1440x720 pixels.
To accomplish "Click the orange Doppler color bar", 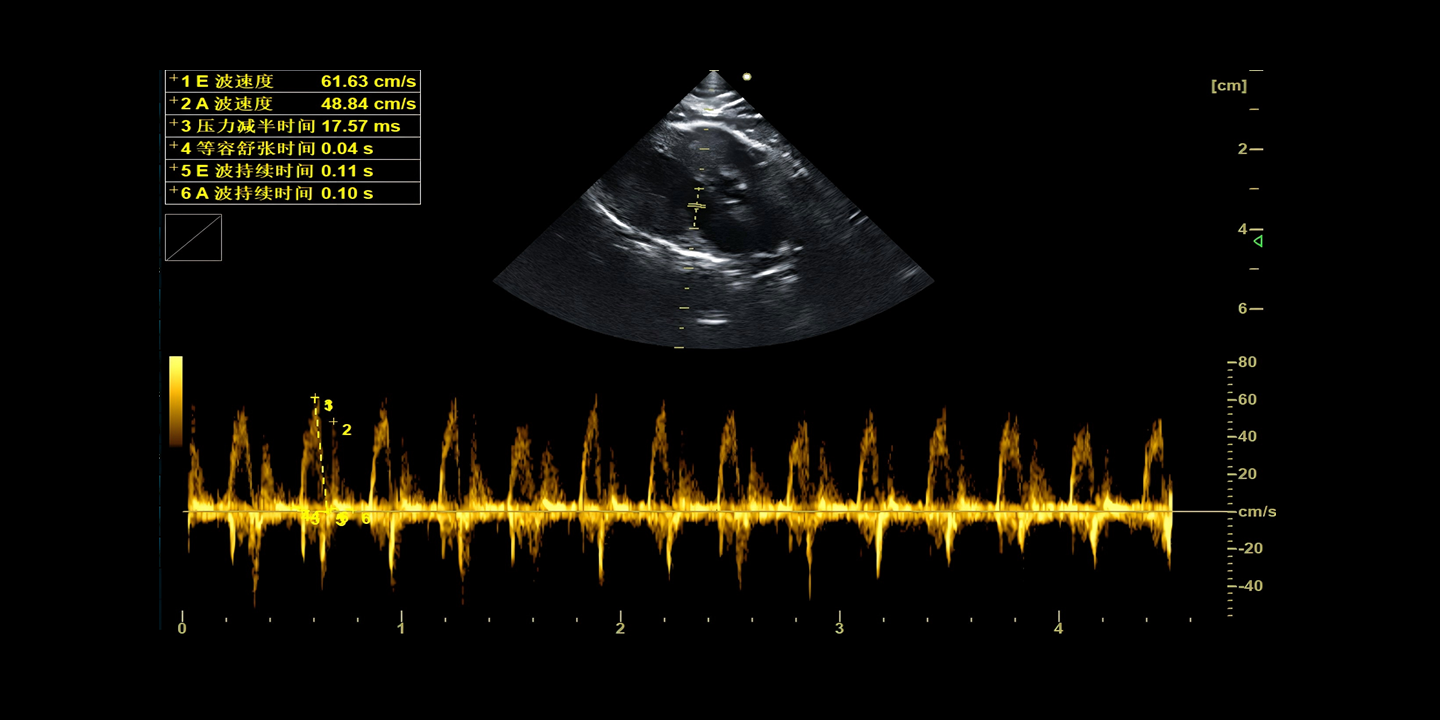I will pos(176,400).
